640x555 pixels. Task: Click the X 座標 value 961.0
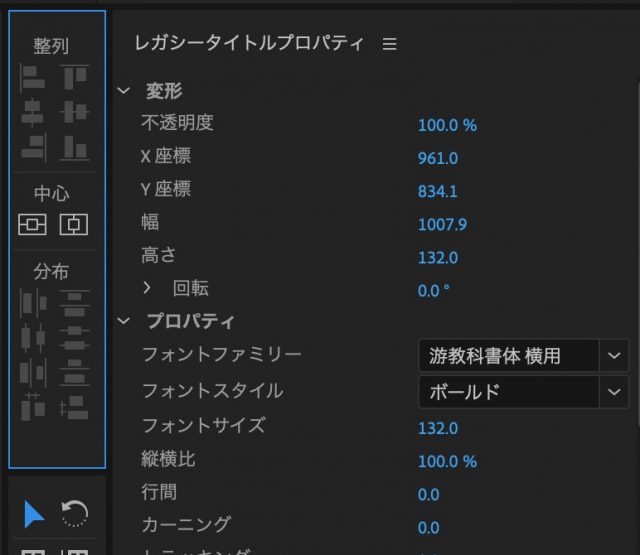pyautogui.click(x=437, y=158)
